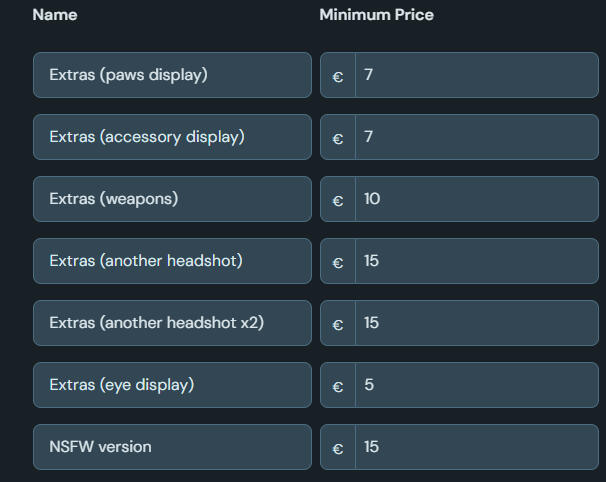Focus the 'Extras (another headshot)' name field
606x482 pixels.
click(x=172, y=261)
